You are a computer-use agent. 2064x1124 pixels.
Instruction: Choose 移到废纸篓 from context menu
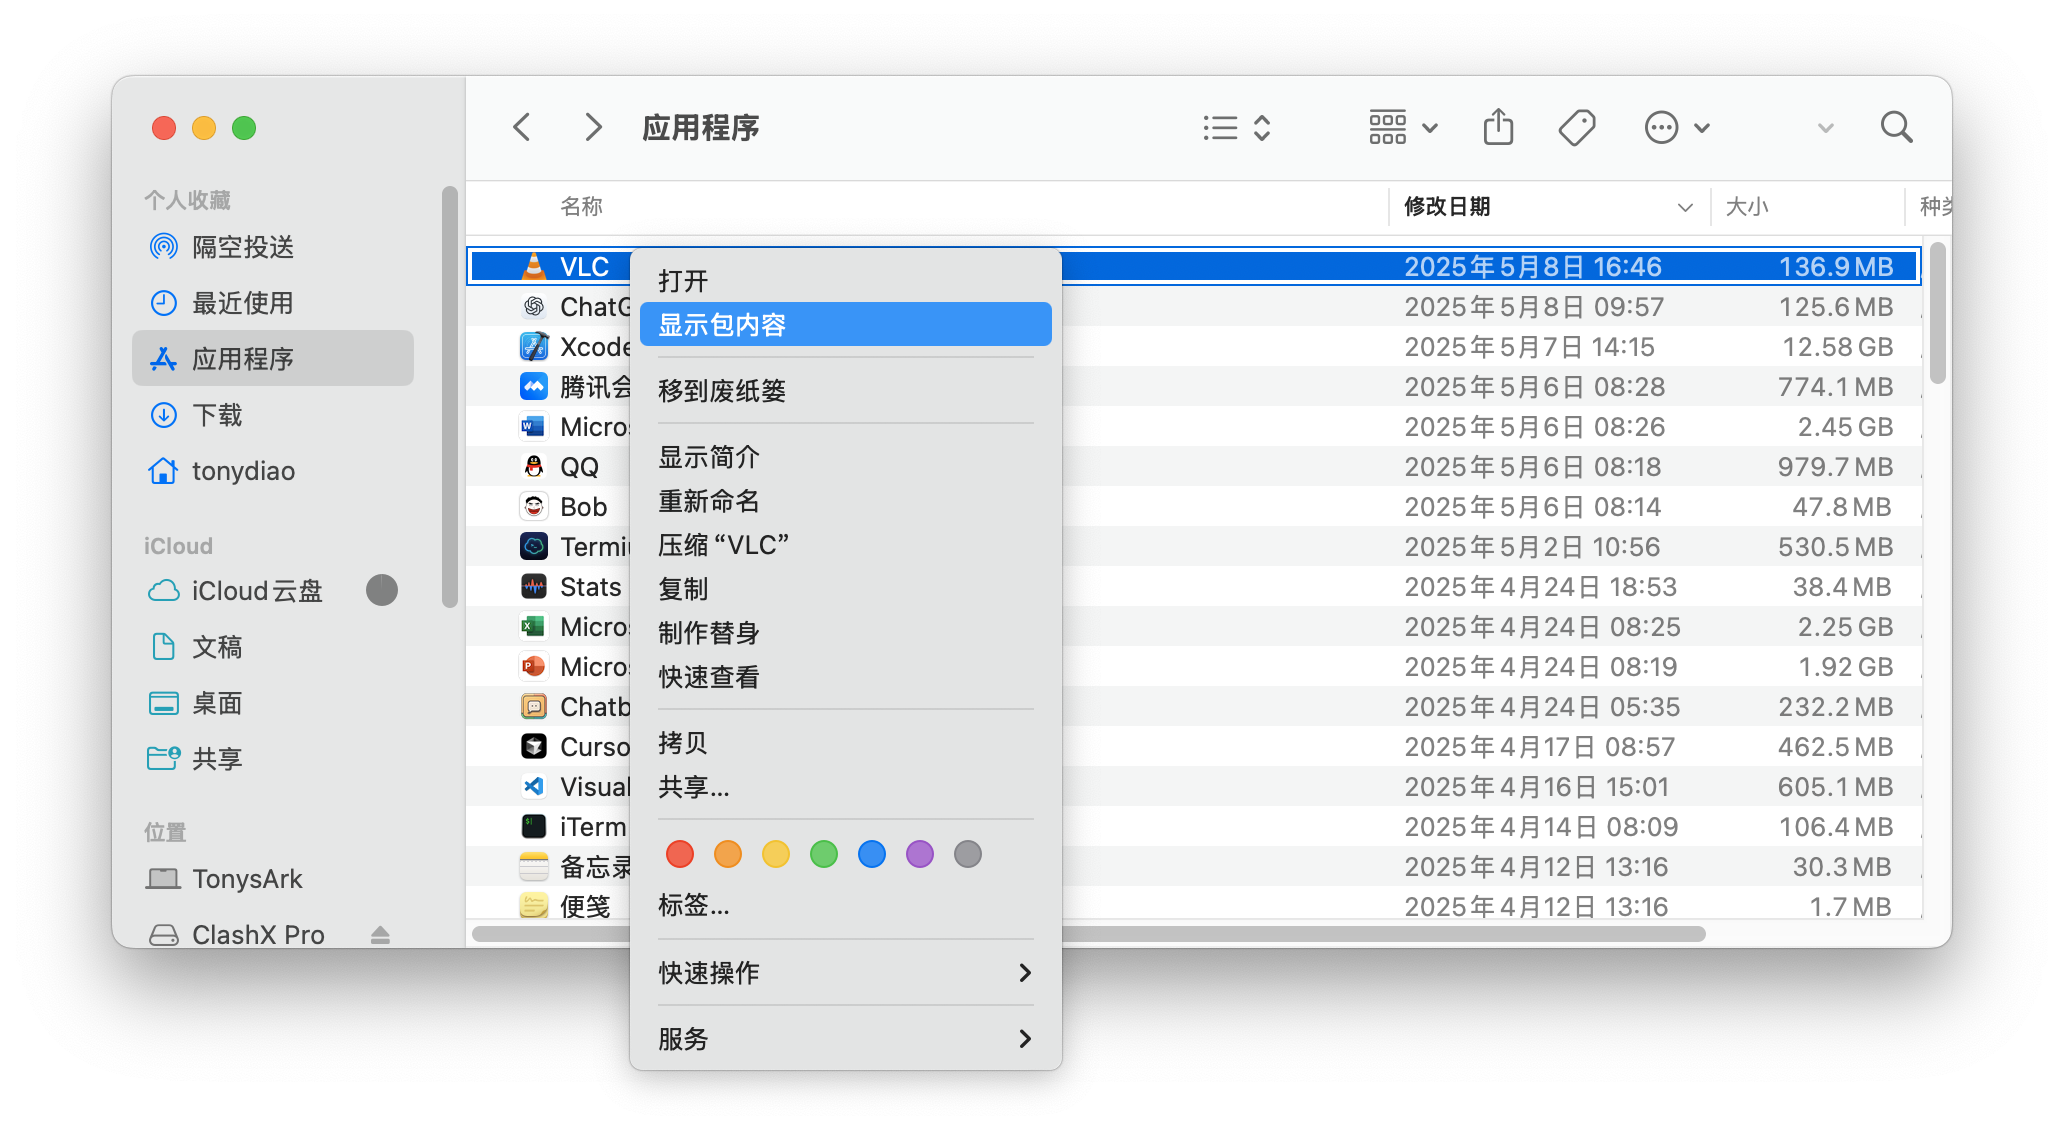click(x=722, y=391)
